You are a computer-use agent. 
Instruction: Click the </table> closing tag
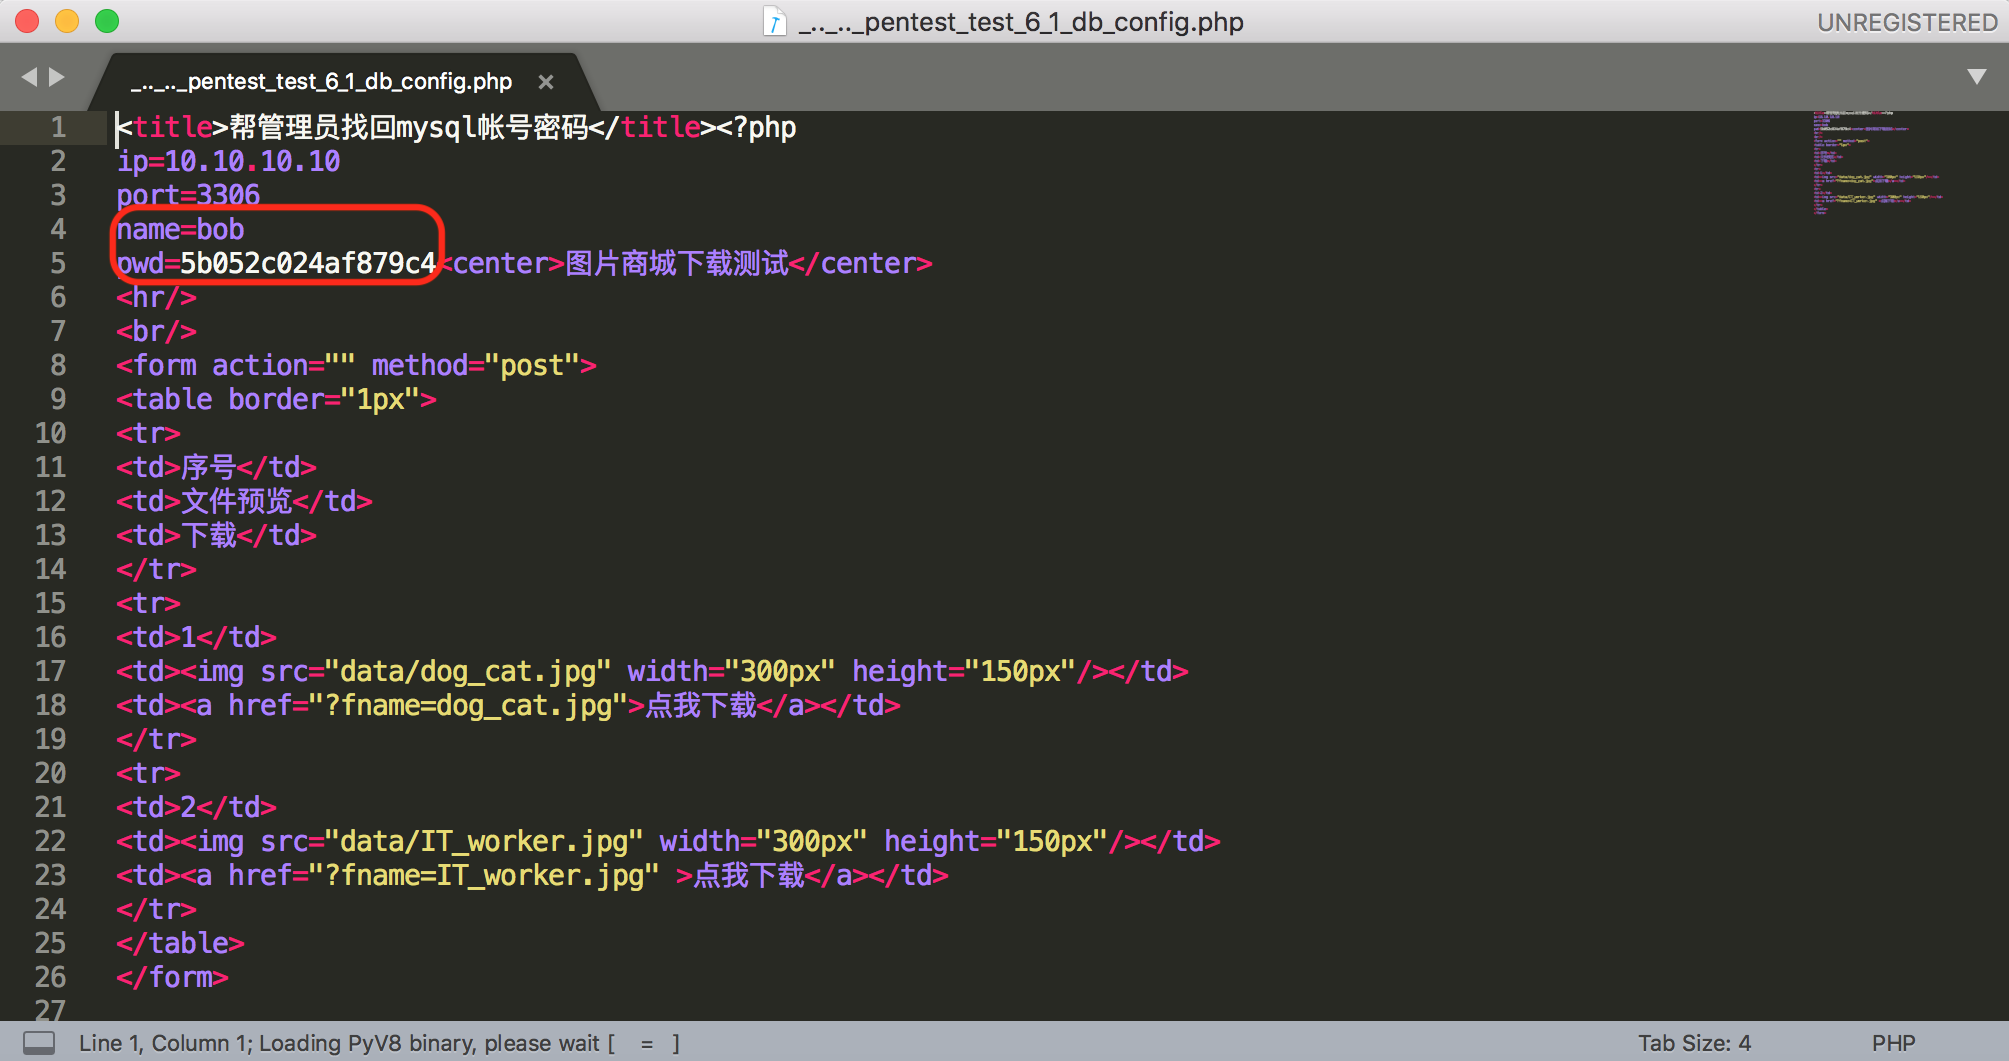(180, 943)
